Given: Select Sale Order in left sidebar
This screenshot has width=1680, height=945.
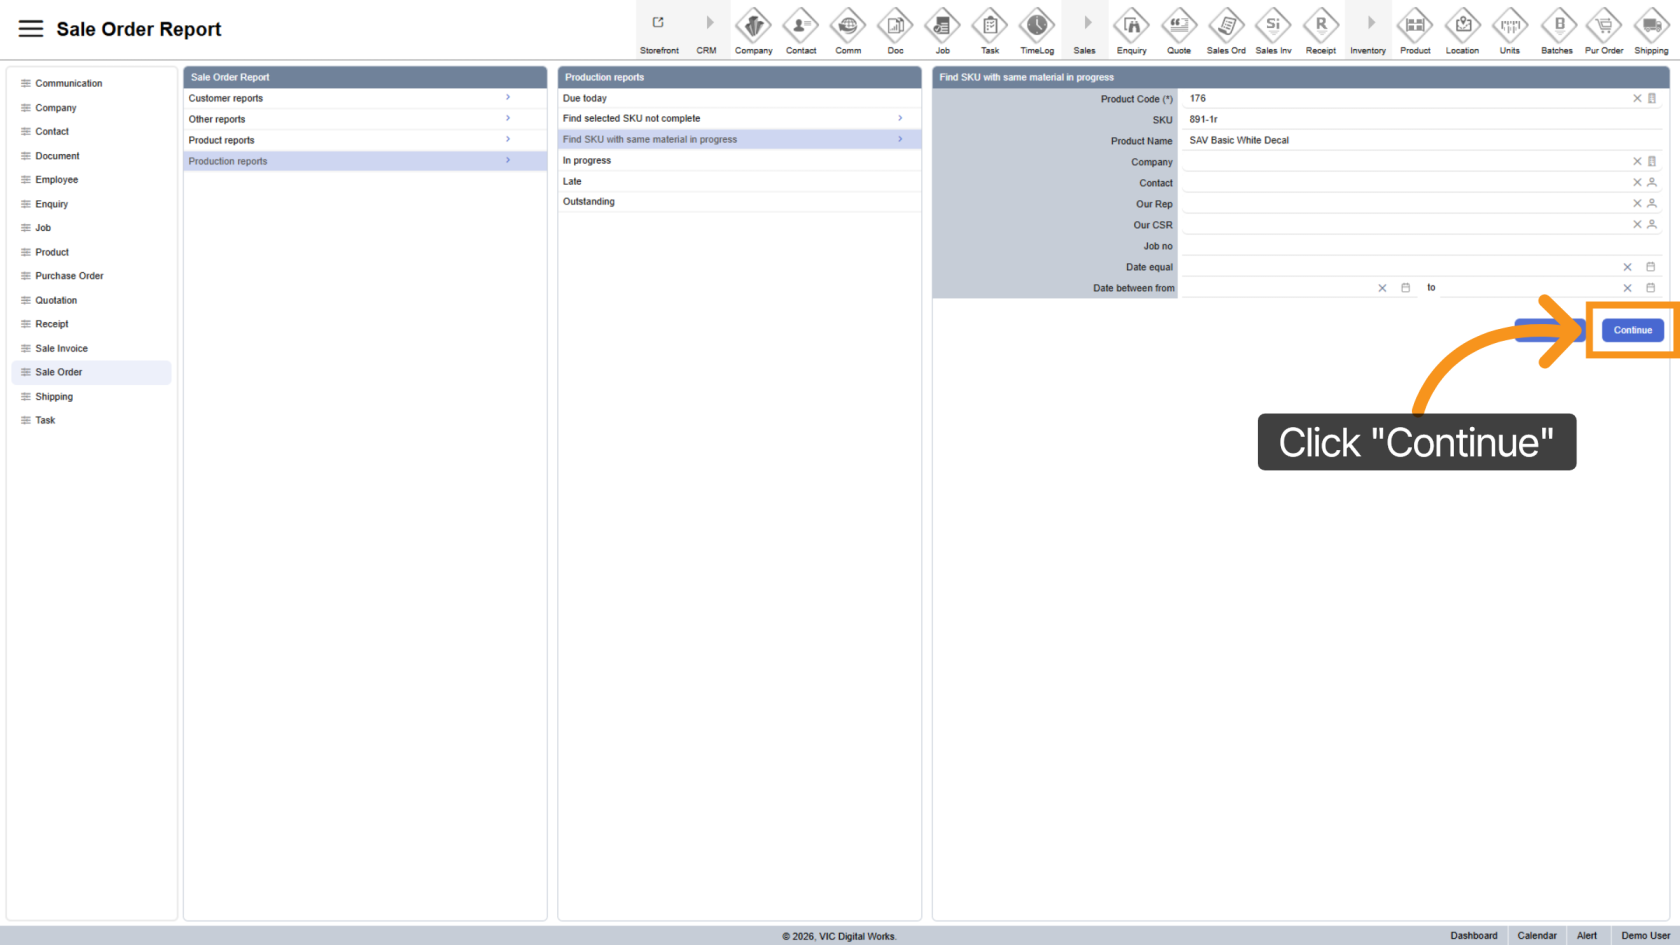Looking at the screenshot, I should click(91, 372).
